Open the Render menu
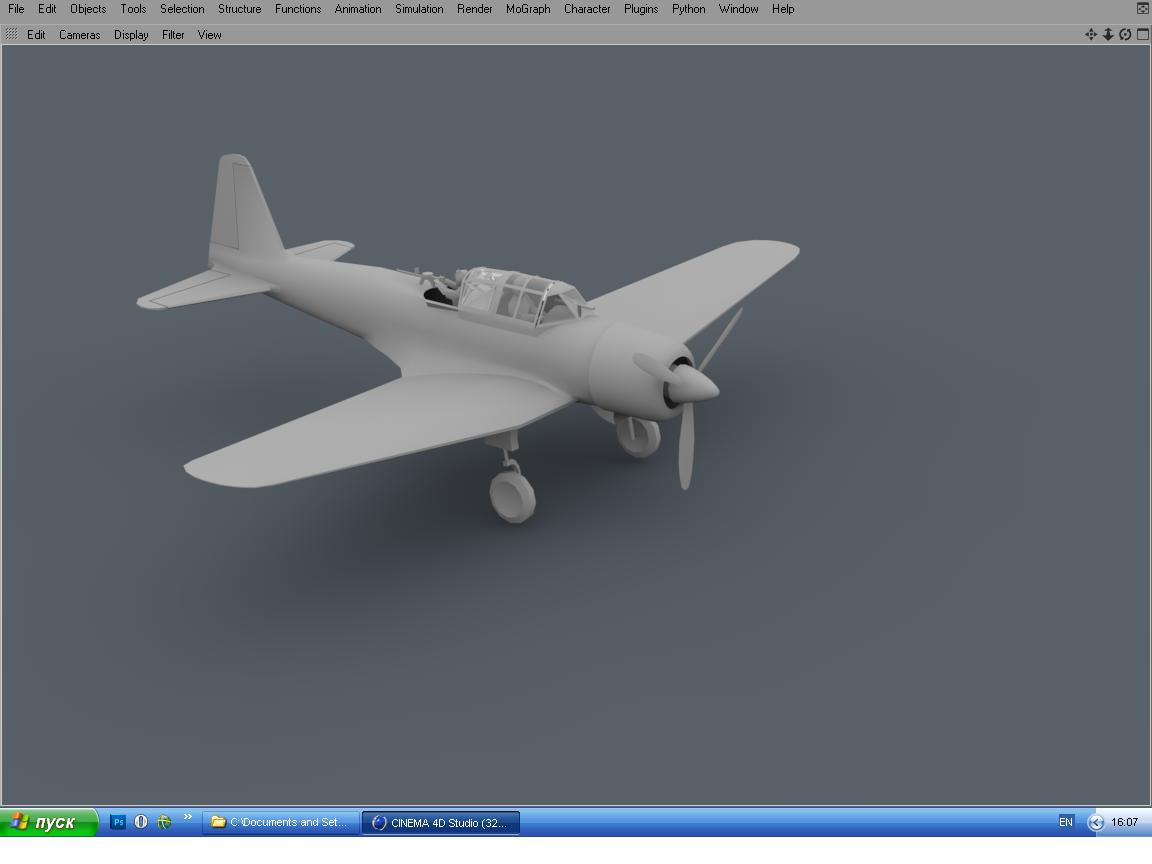The width and height of the screenshot is (1152, 864). click(475, 9)
